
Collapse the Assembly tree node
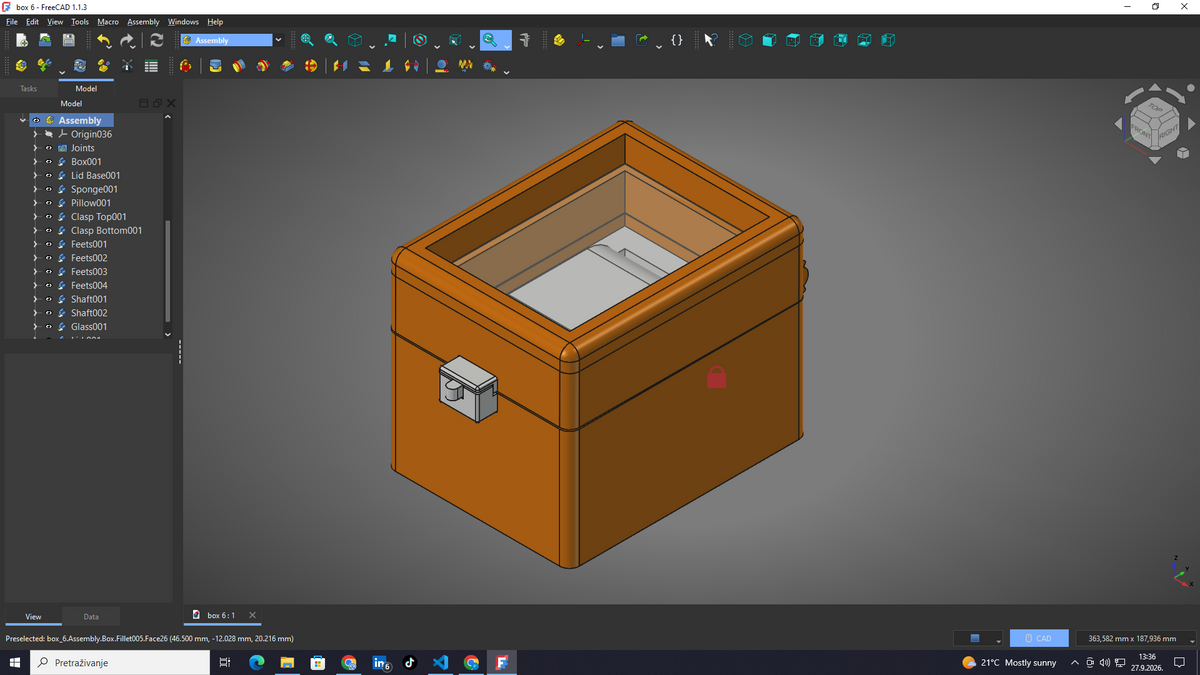[22, 120]
